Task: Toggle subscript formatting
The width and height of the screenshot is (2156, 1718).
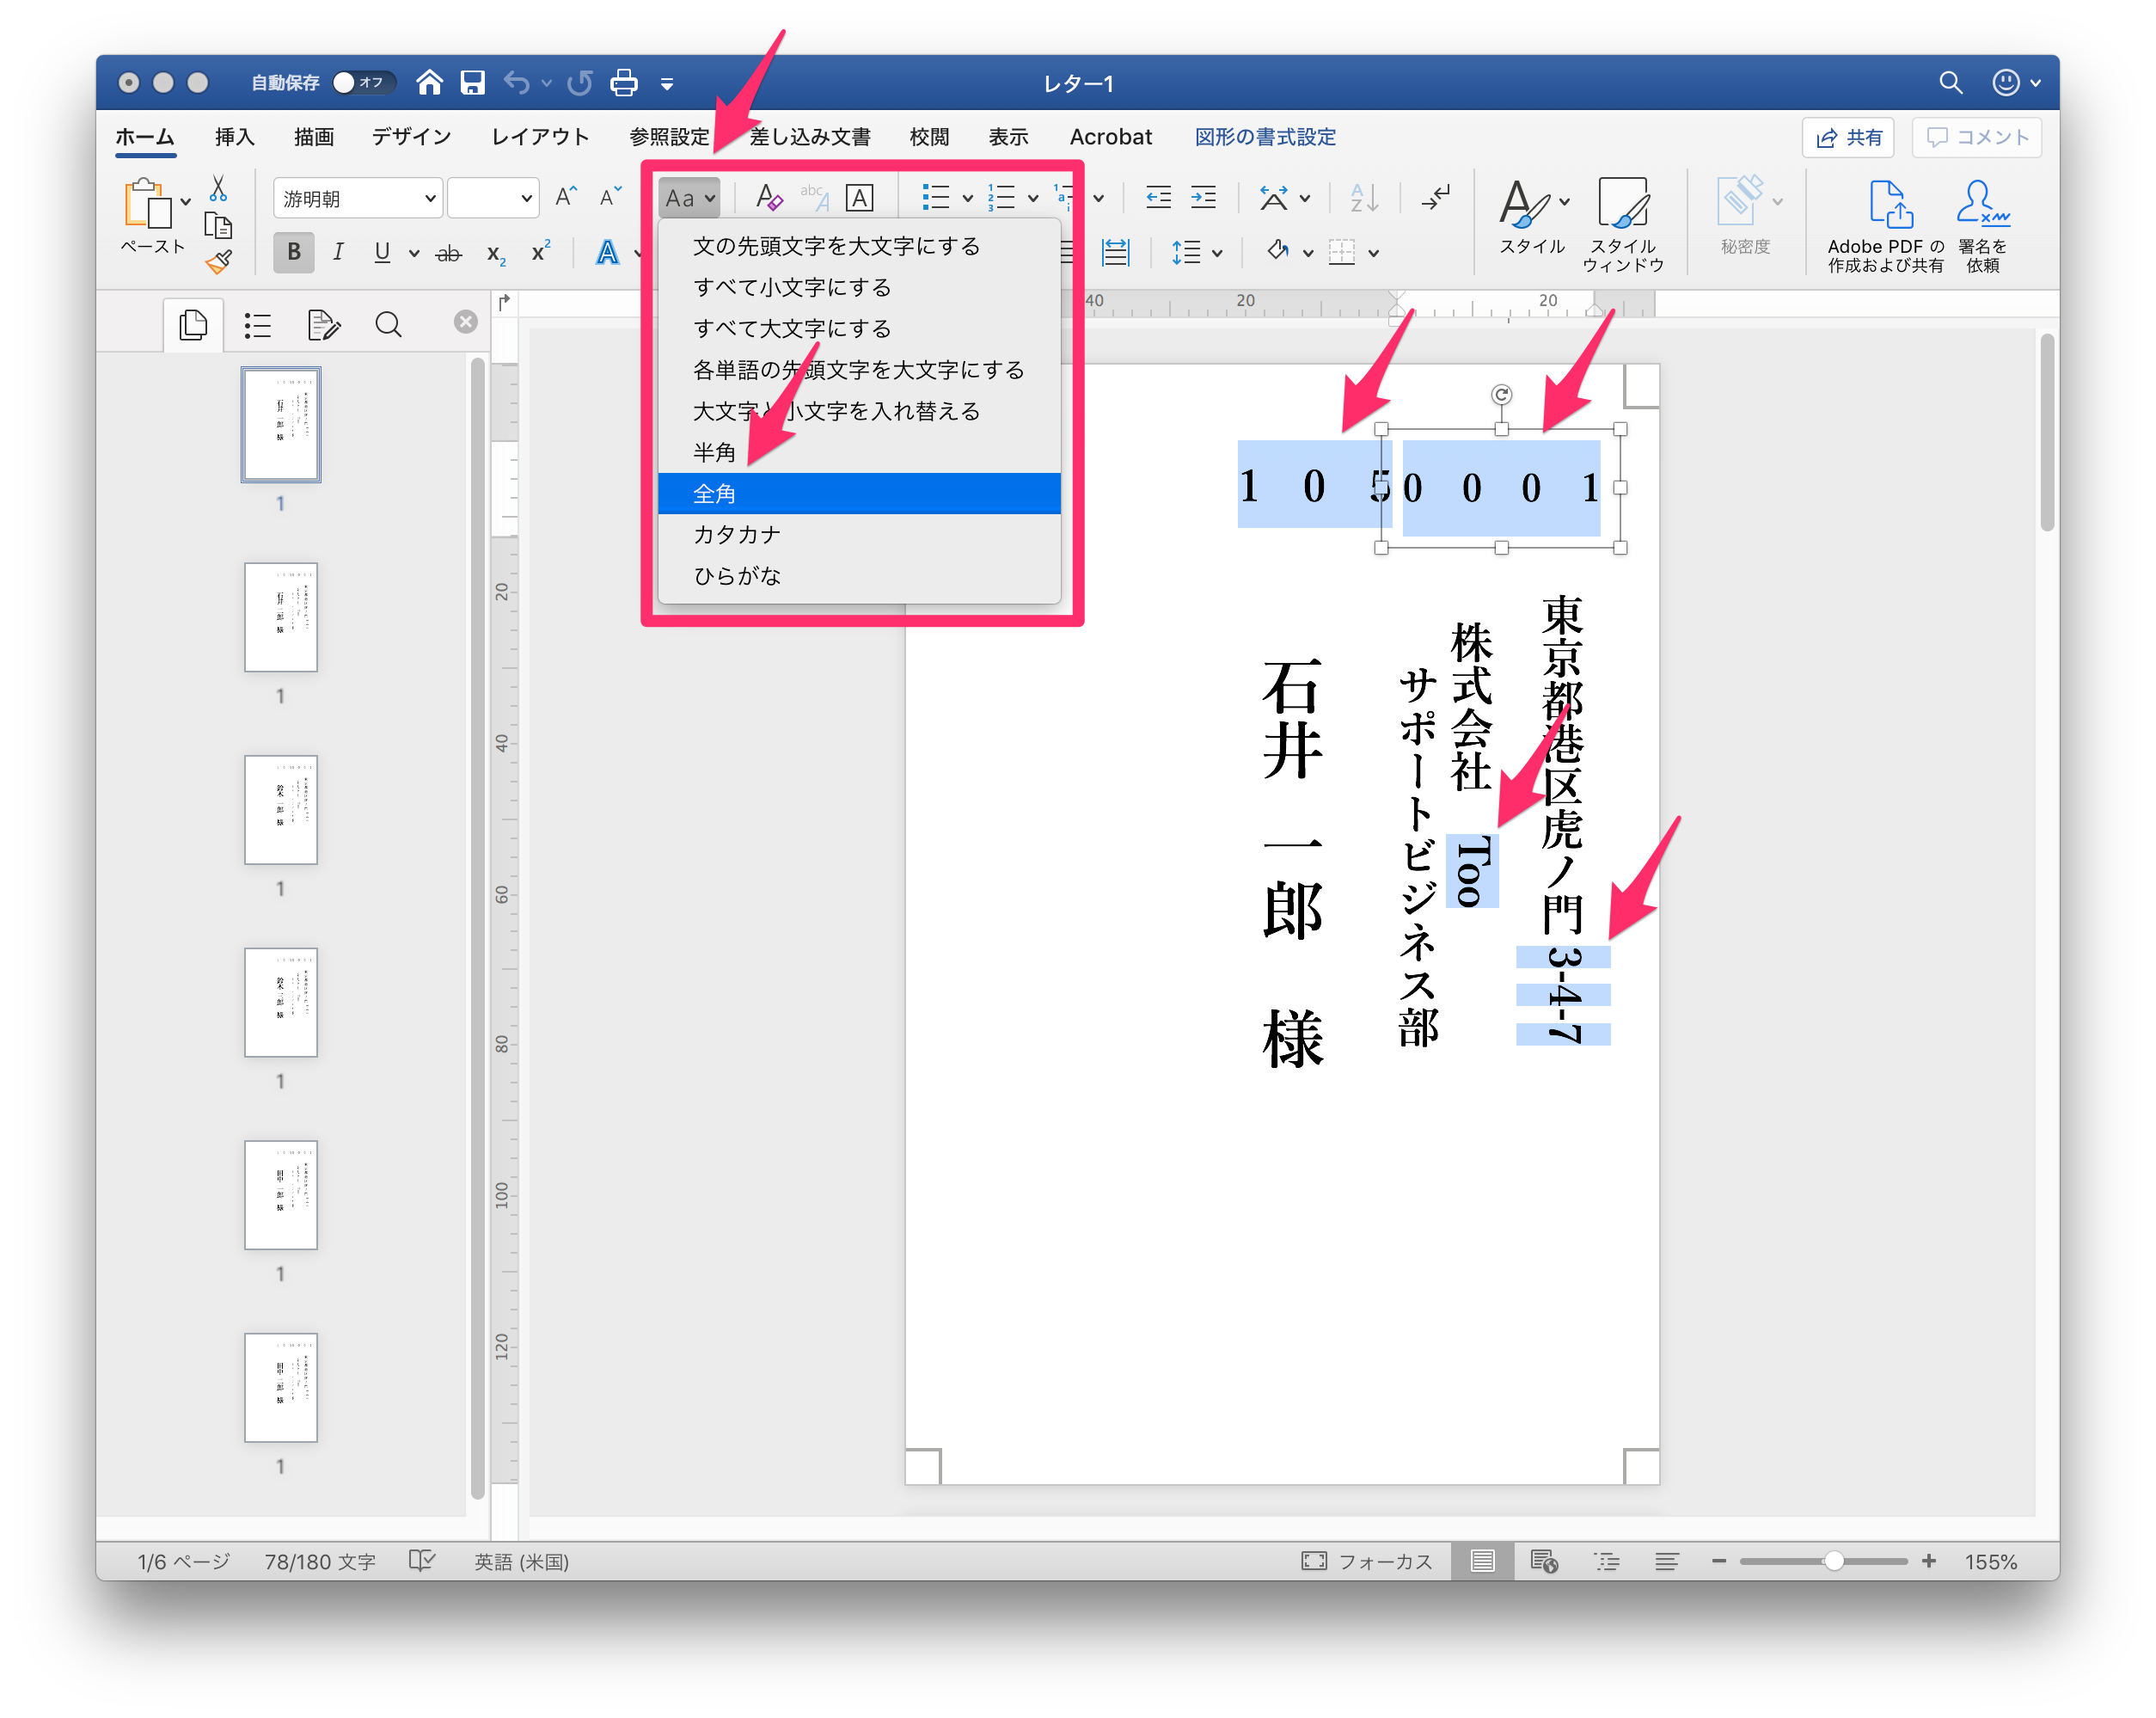Action: (x=496, y=253)
